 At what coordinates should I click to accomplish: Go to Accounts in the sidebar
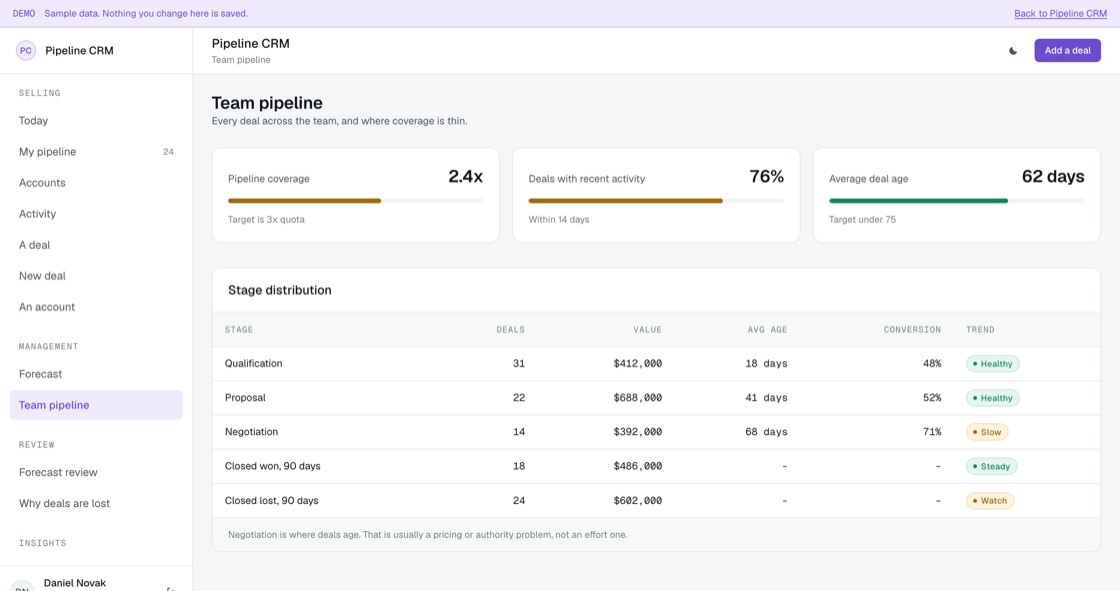click(96, 183)
